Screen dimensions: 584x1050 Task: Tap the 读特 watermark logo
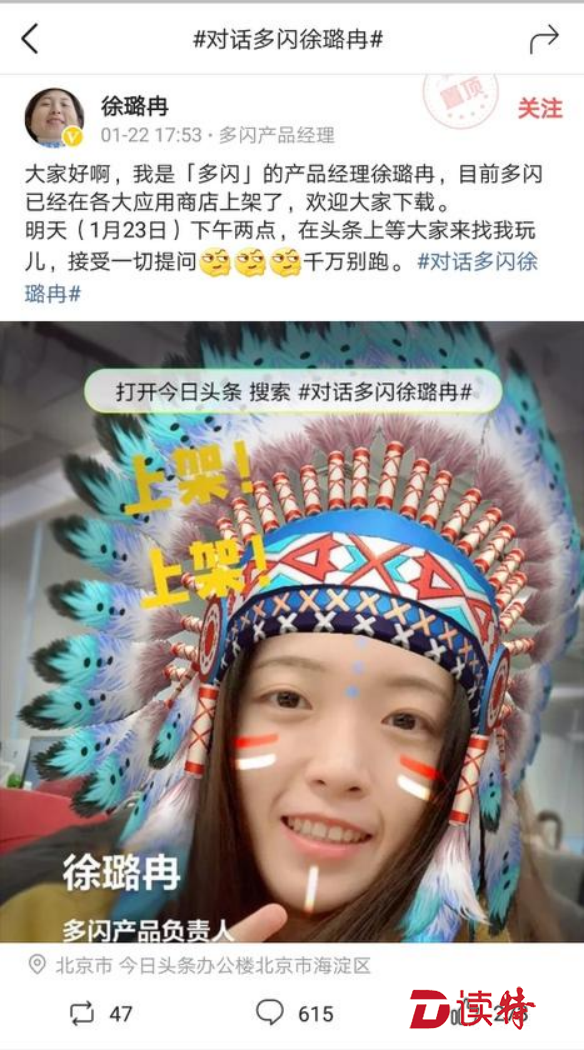pos(473,1008)
